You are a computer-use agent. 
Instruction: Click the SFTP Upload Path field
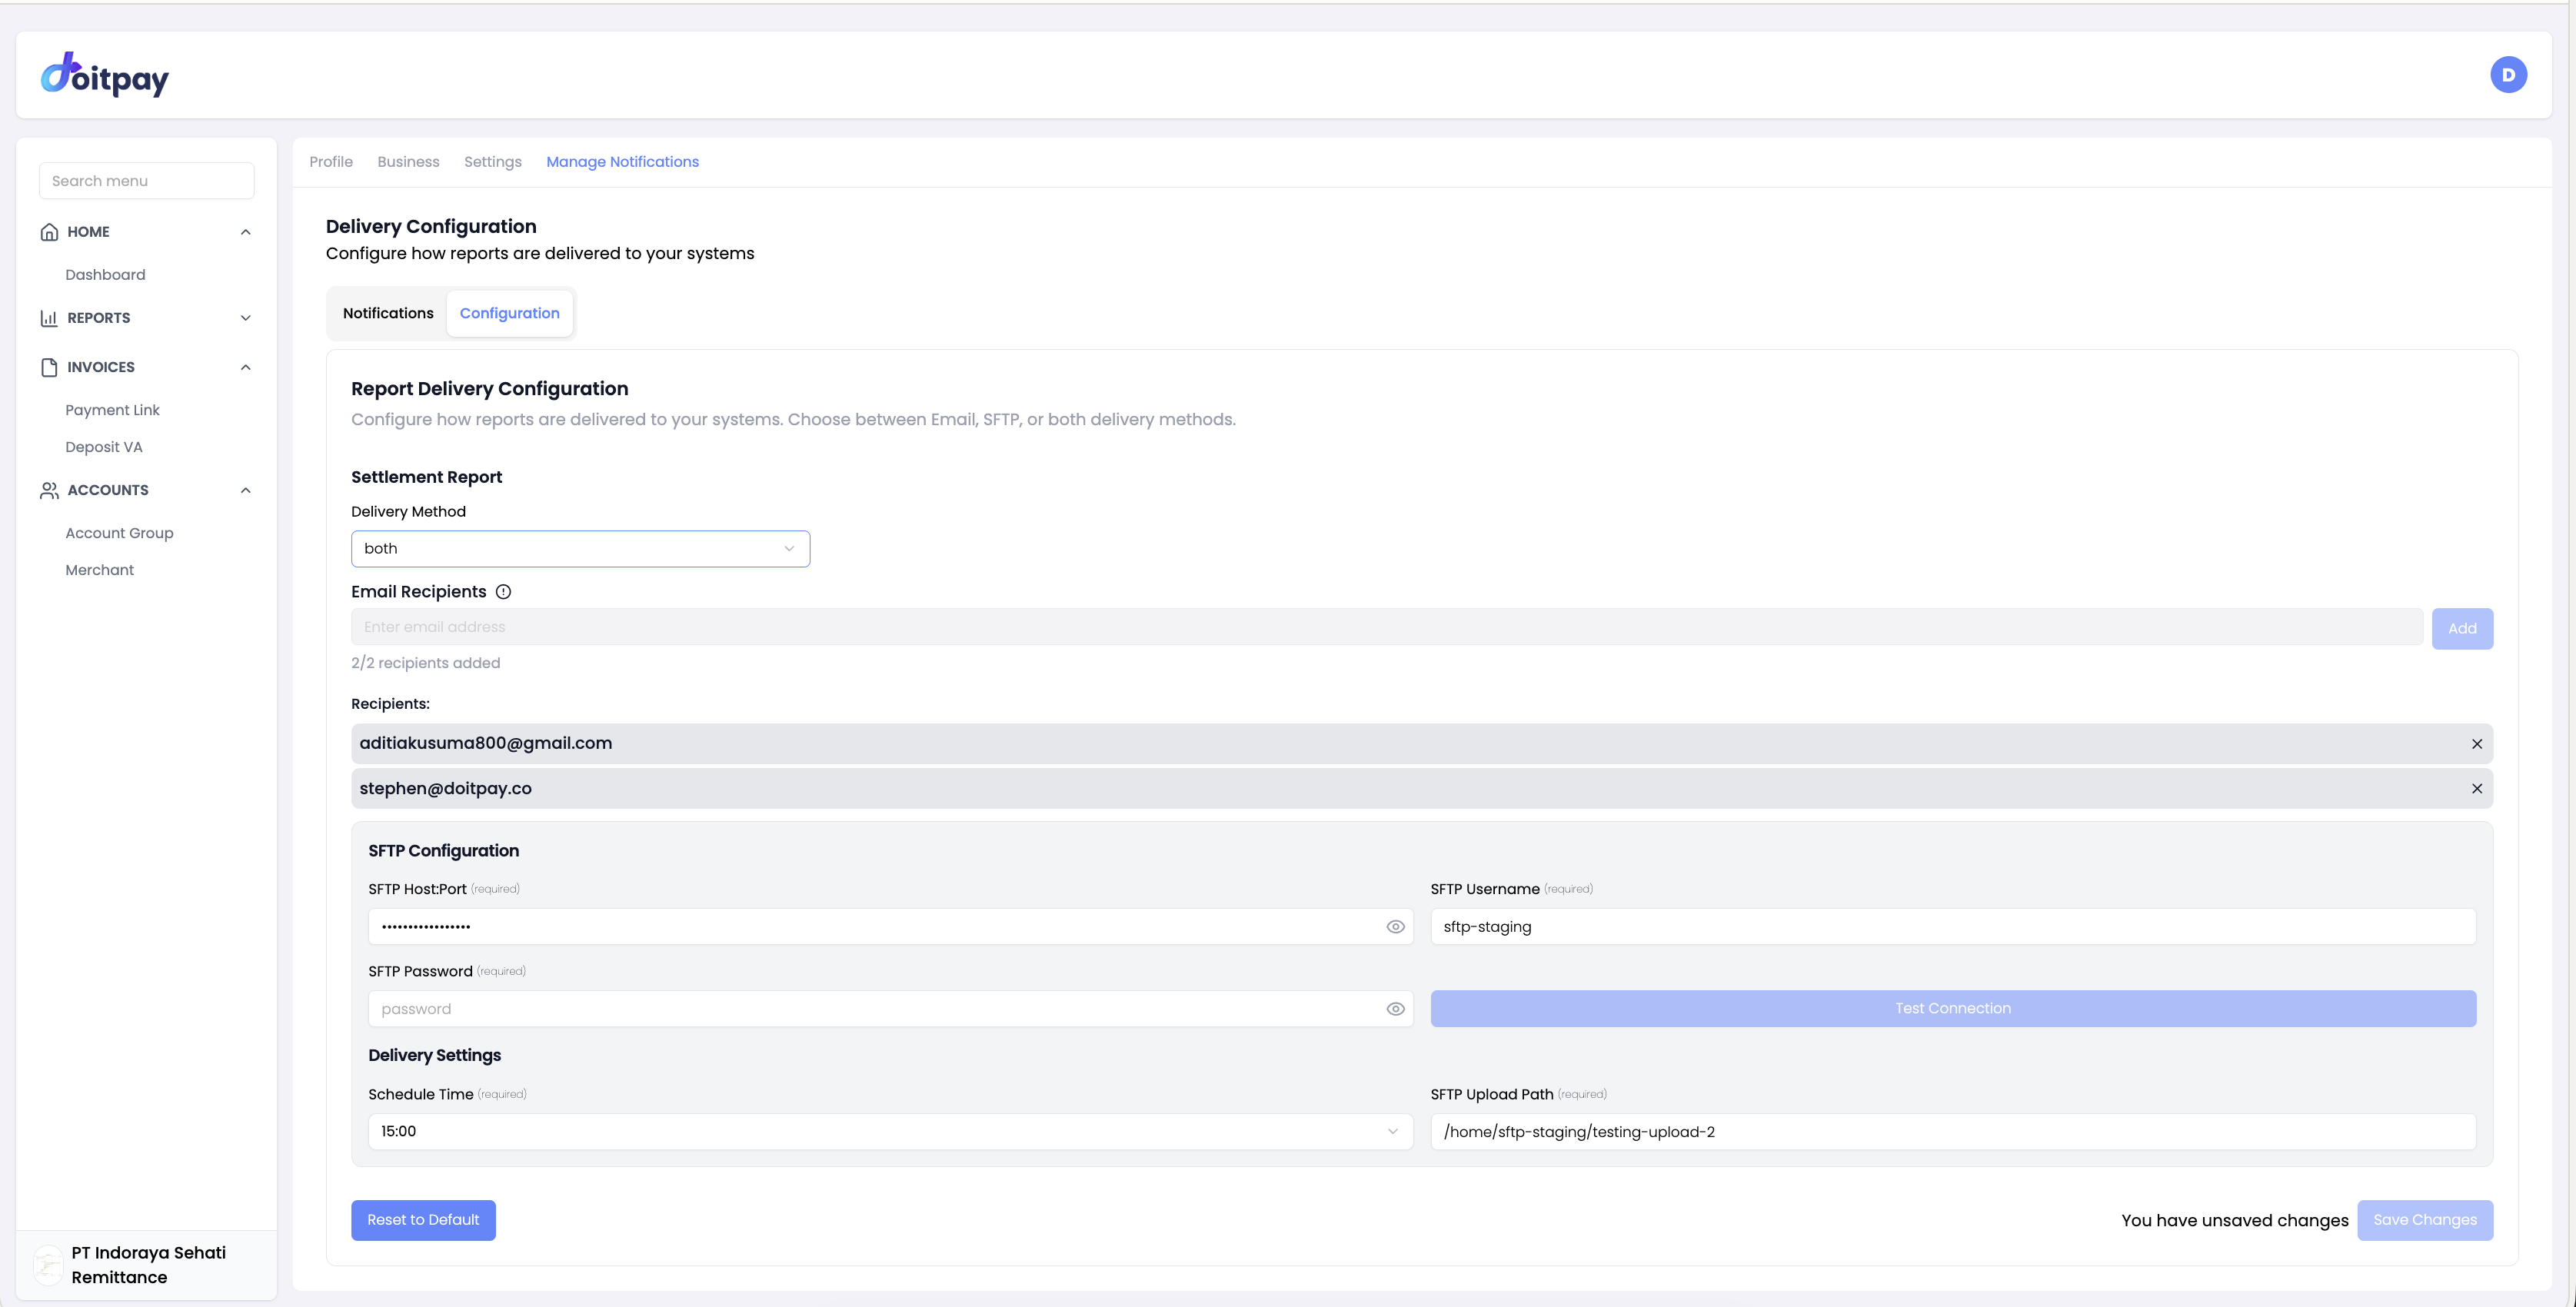click(x=1953, y=1132)
